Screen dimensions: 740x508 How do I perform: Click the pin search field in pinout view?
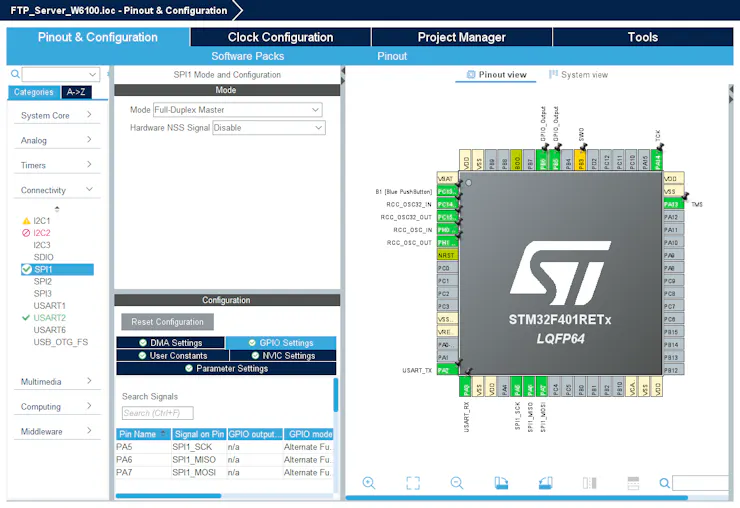pyautogui.click(x=701, y=483)
